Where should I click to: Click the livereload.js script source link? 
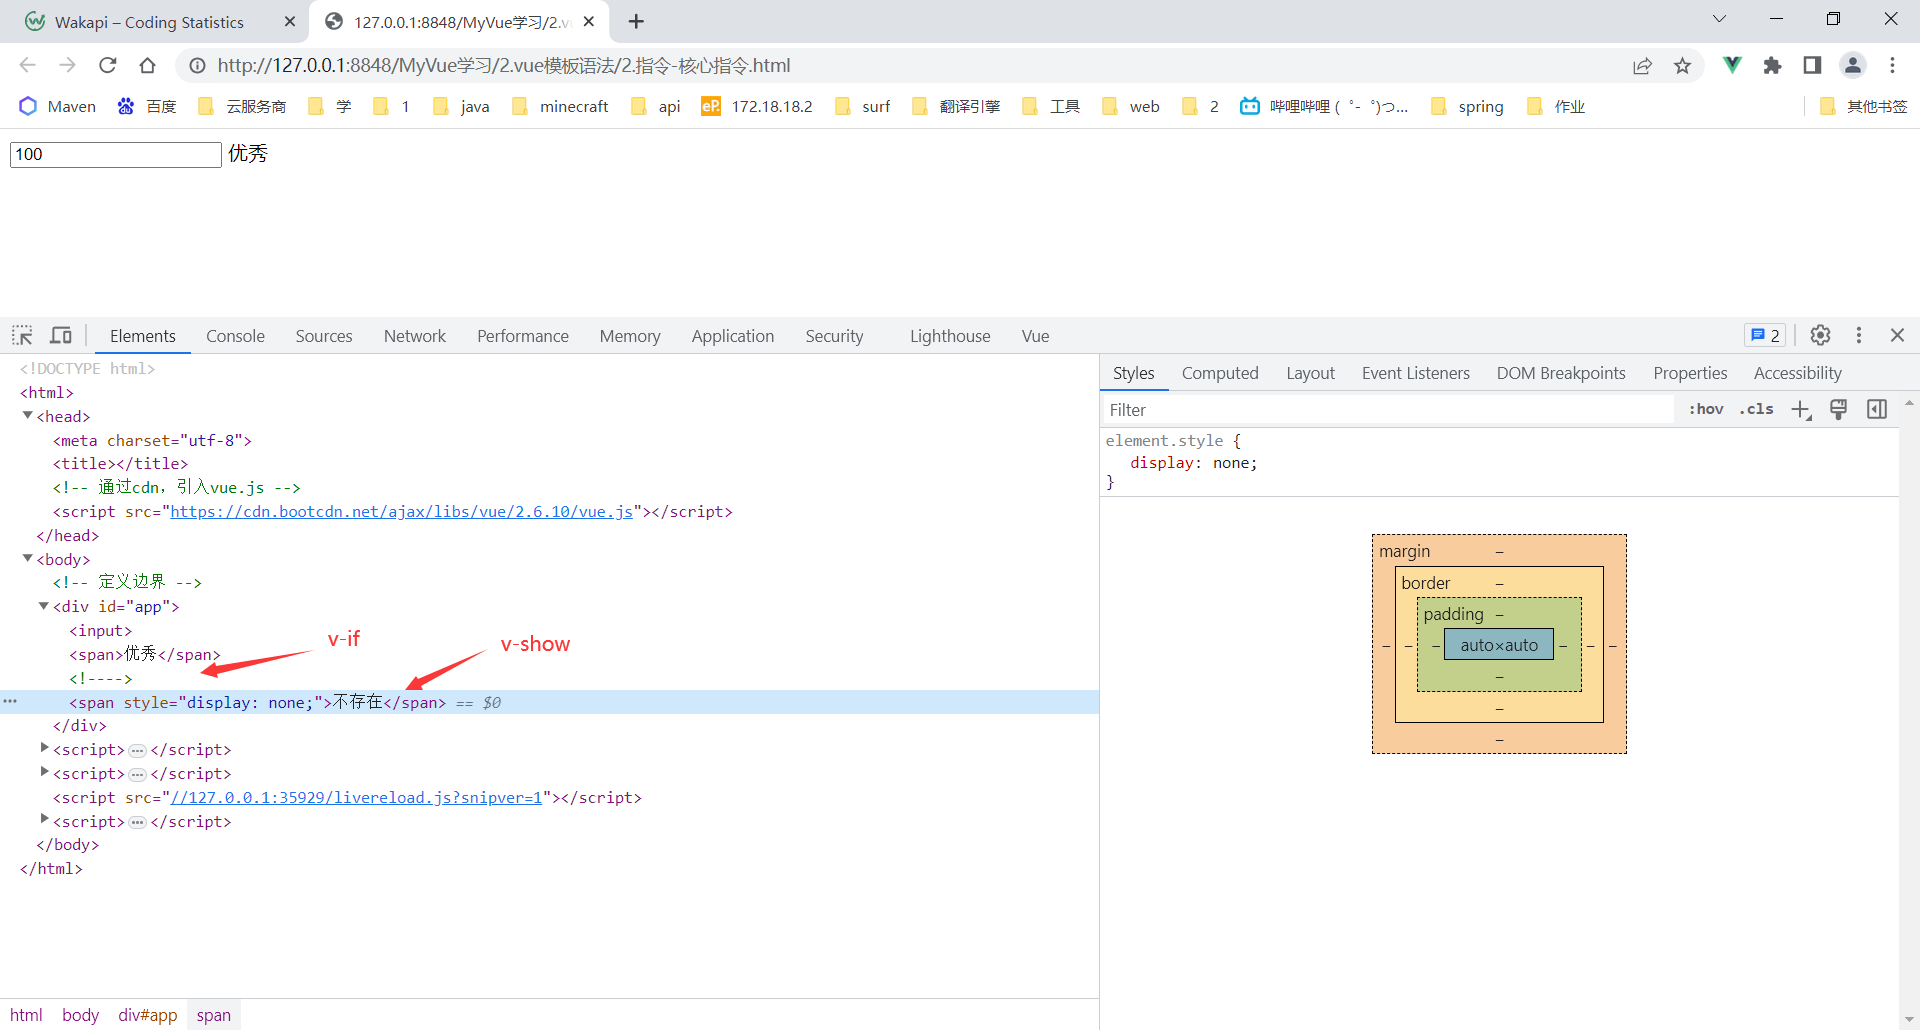[356, 797]
